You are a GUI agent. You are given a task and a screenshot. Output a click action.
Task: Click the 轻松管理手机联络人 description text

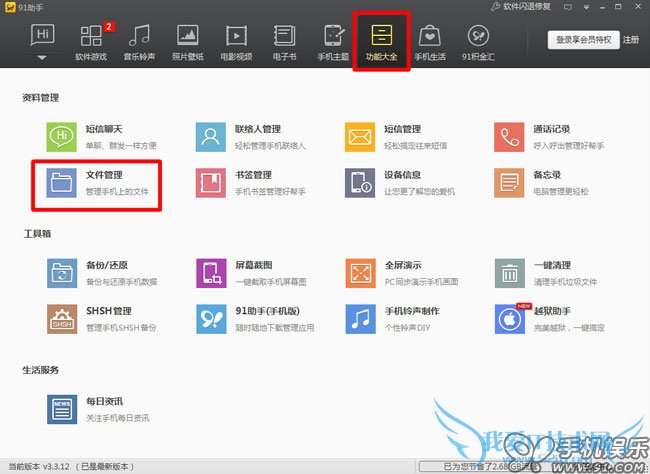tap(270, 146)
